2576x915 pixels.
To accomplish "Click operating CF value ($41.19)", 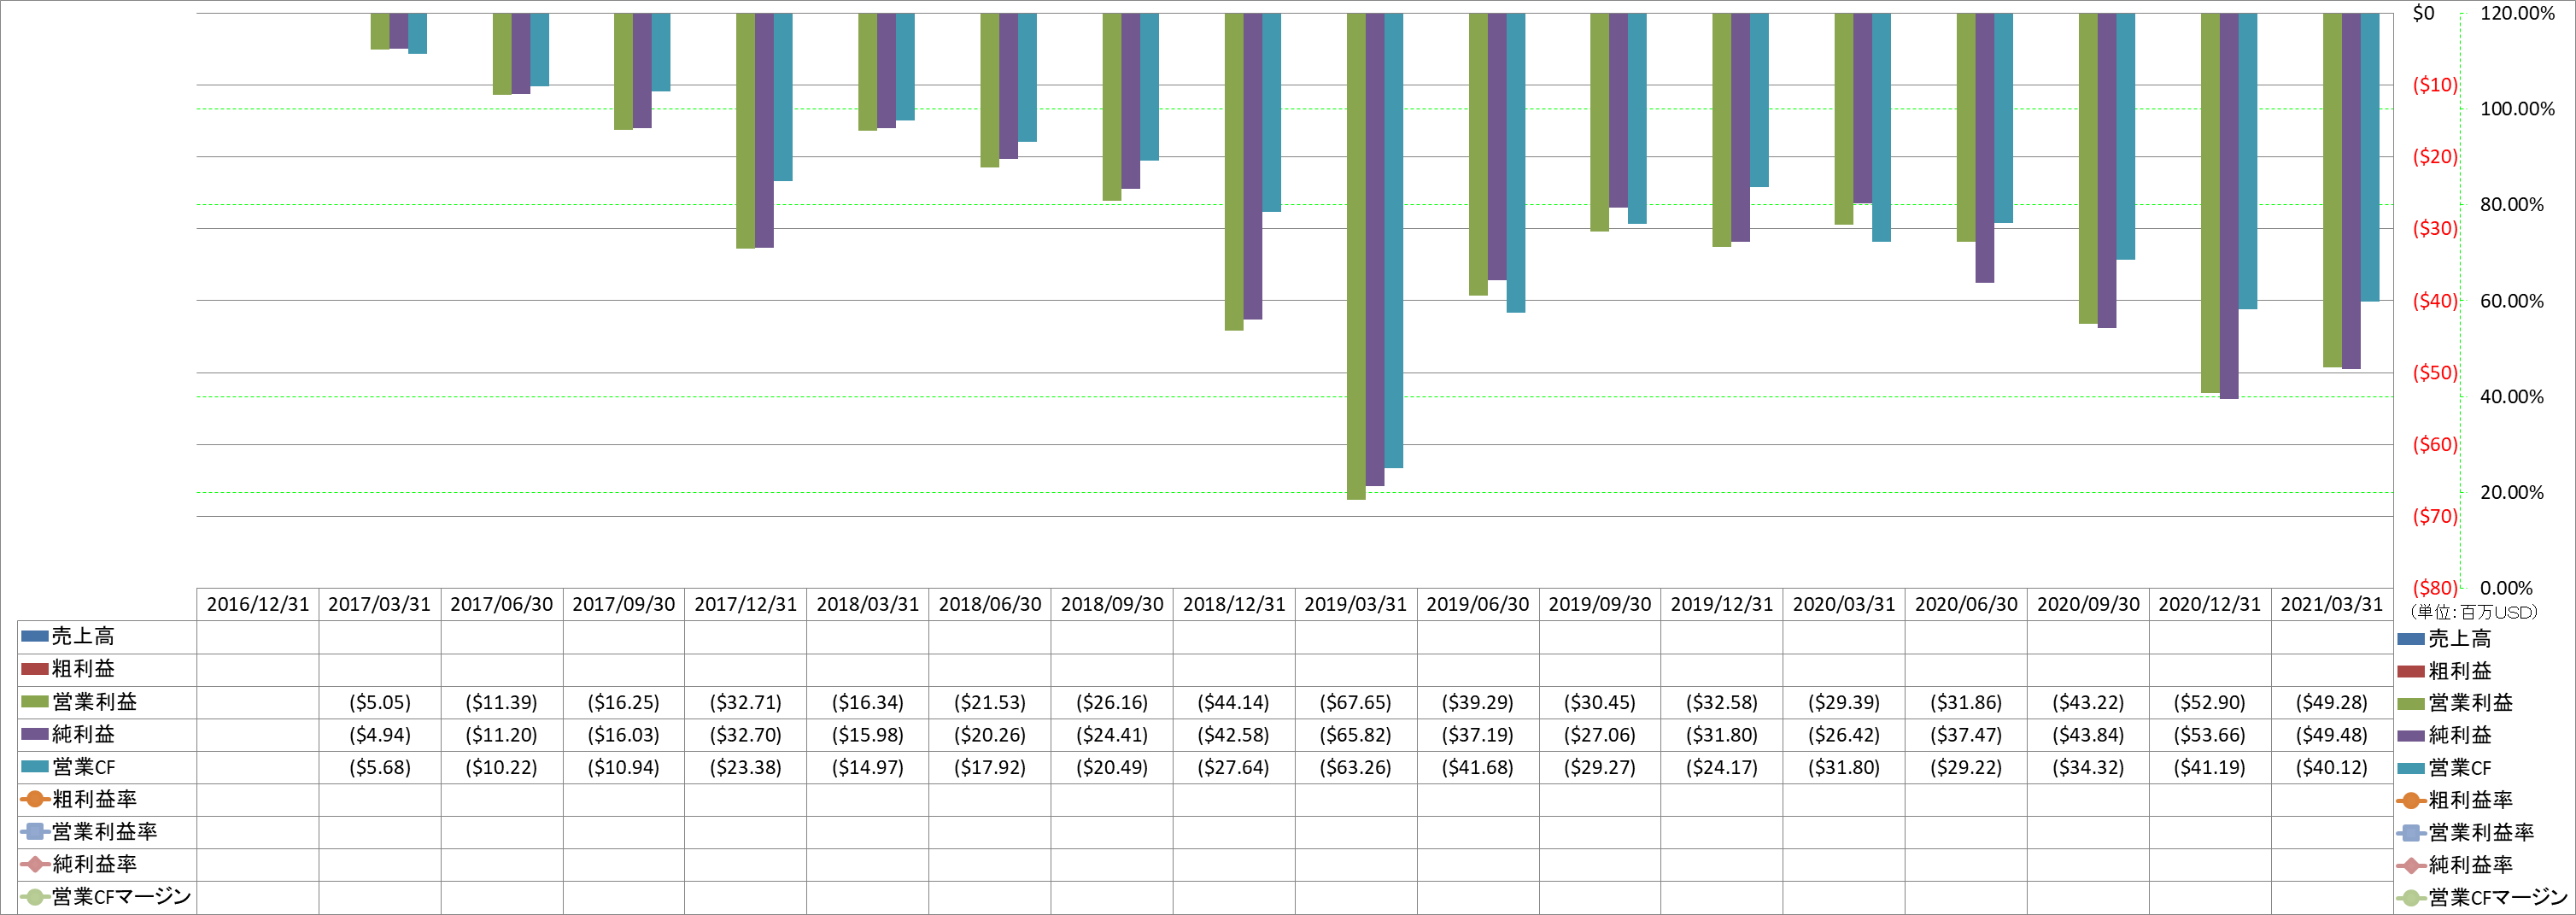I will tap(2210, 768).
